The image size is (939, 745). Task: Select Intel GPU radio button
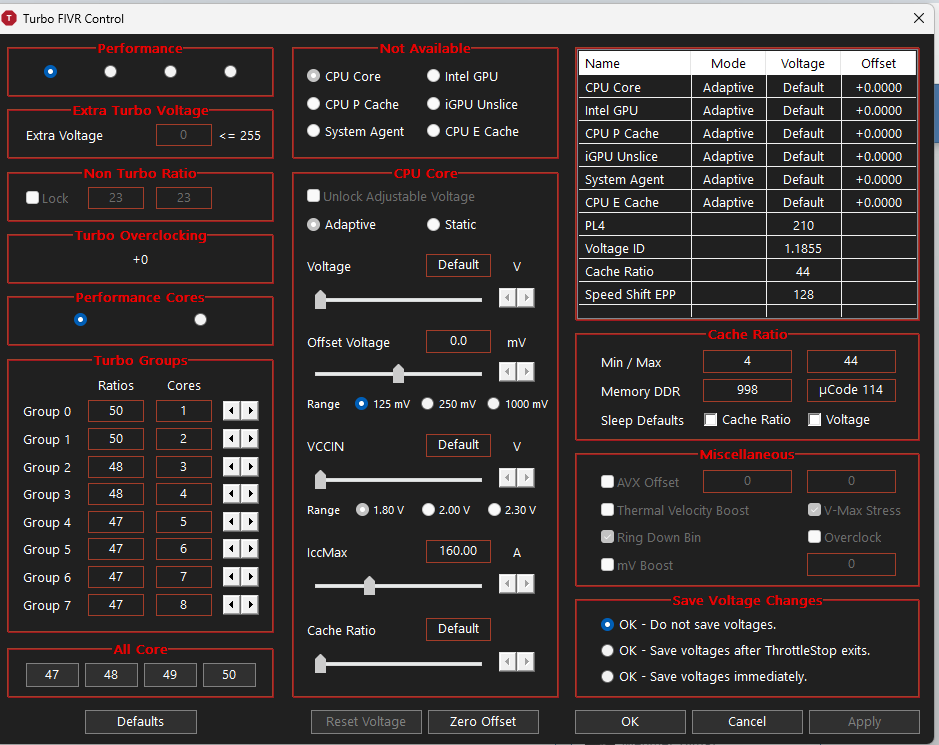point(434,76)
